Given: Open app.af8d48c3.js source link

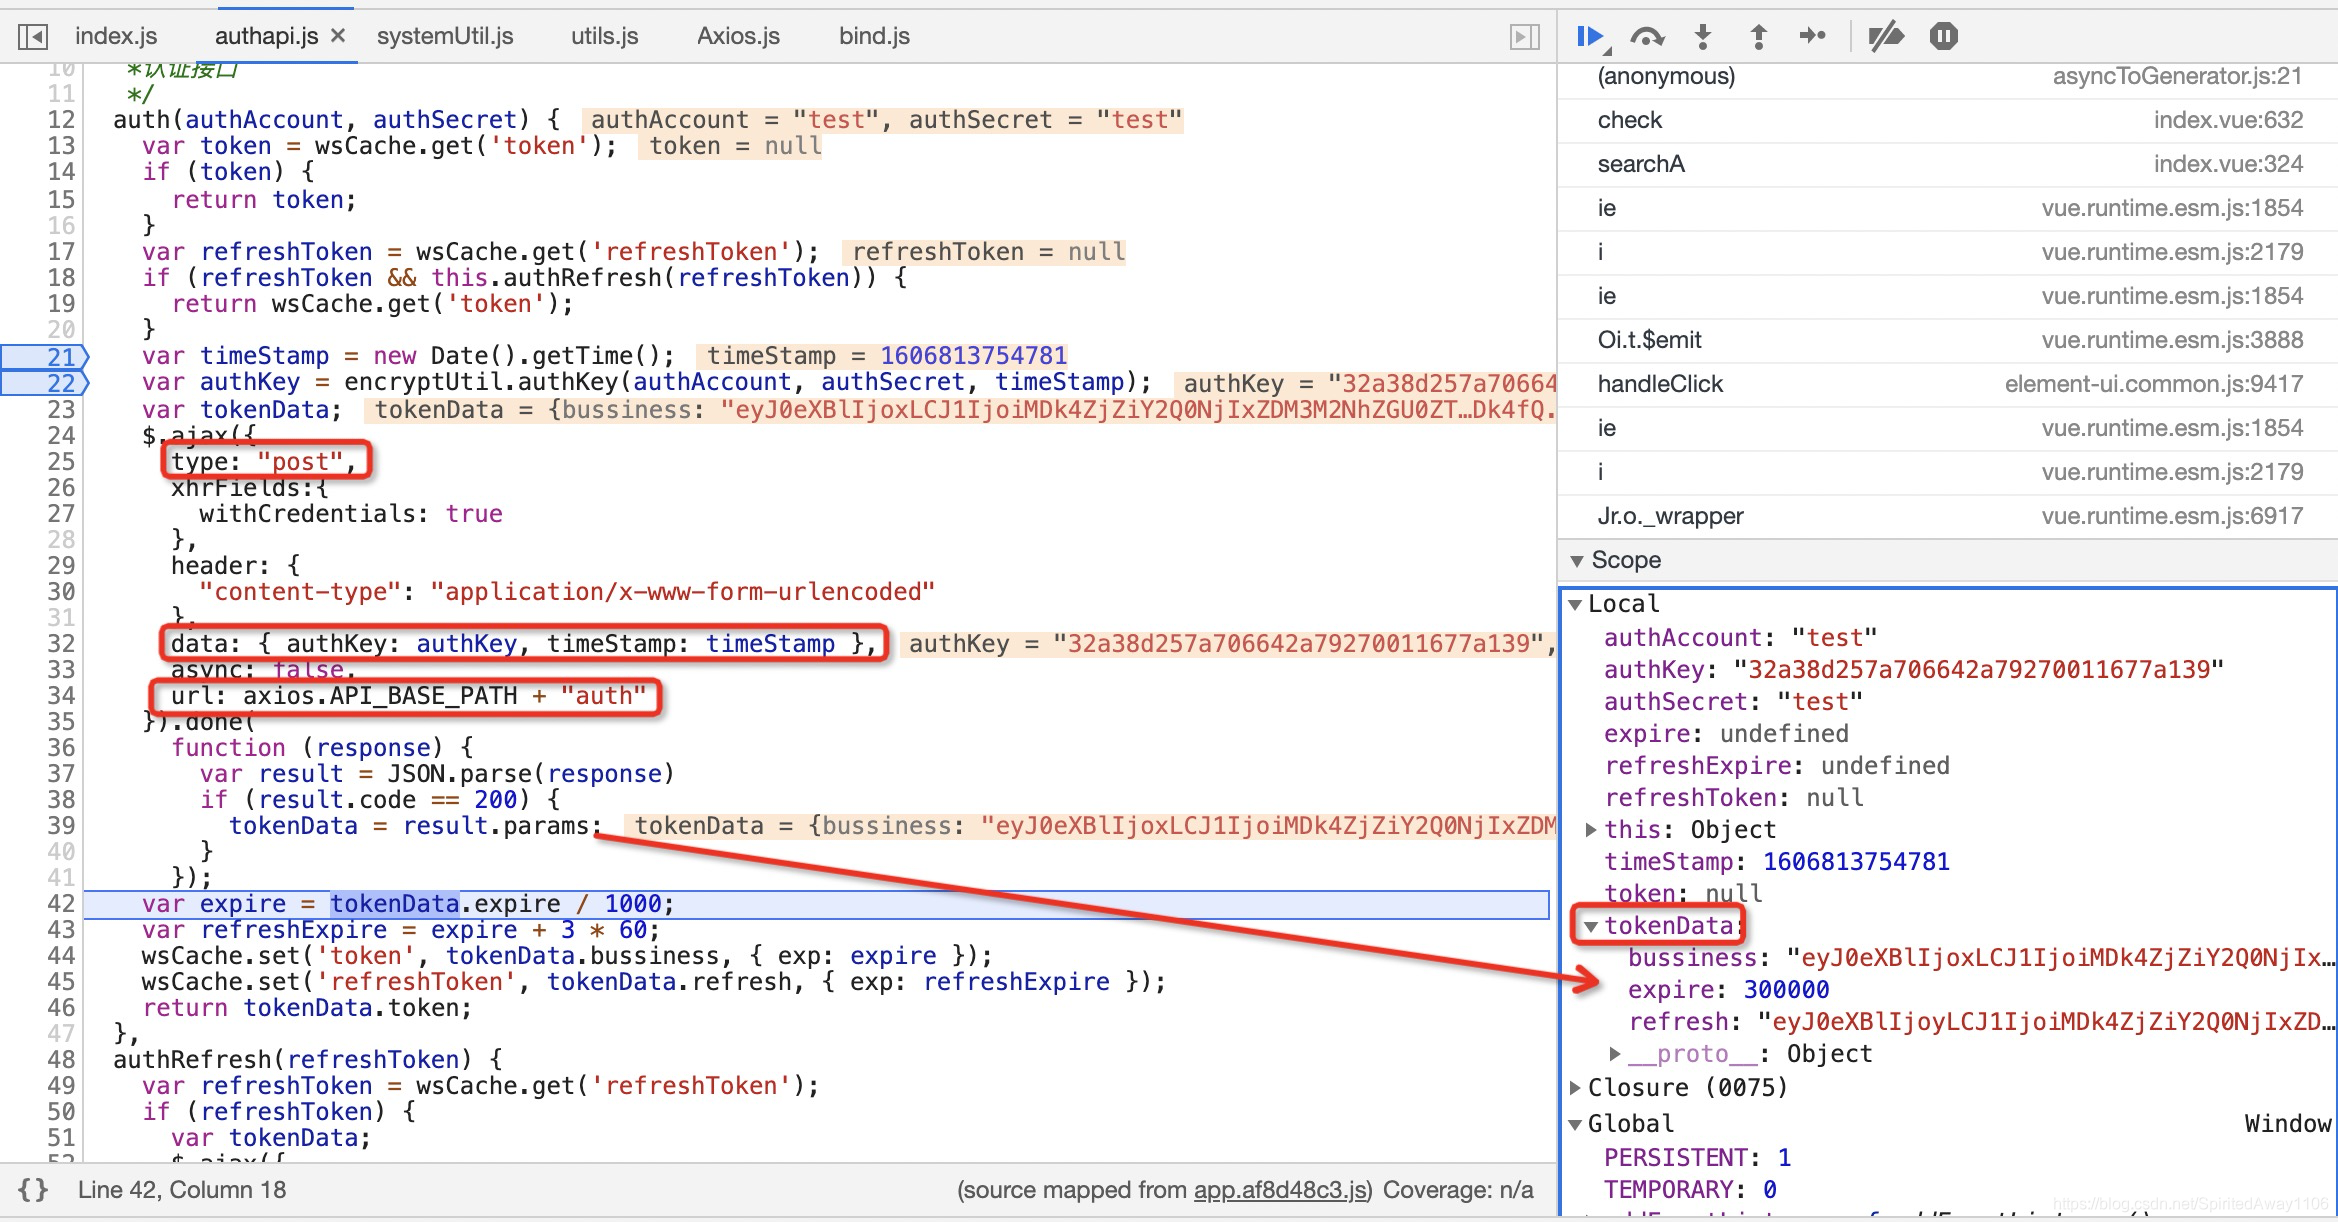Looking at the screenshot, I should coord(1280,1189).
